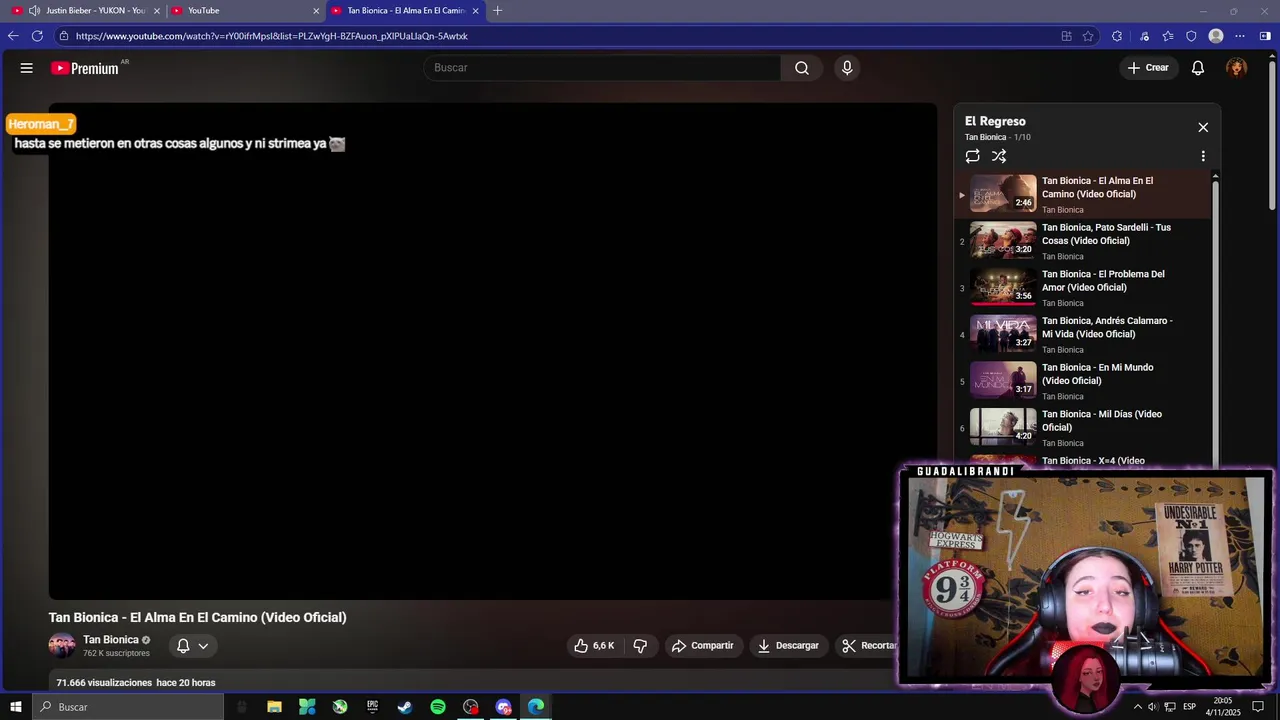Shuffle the El Regreso playlist
1280x720 pixels.
click(999, 156)
